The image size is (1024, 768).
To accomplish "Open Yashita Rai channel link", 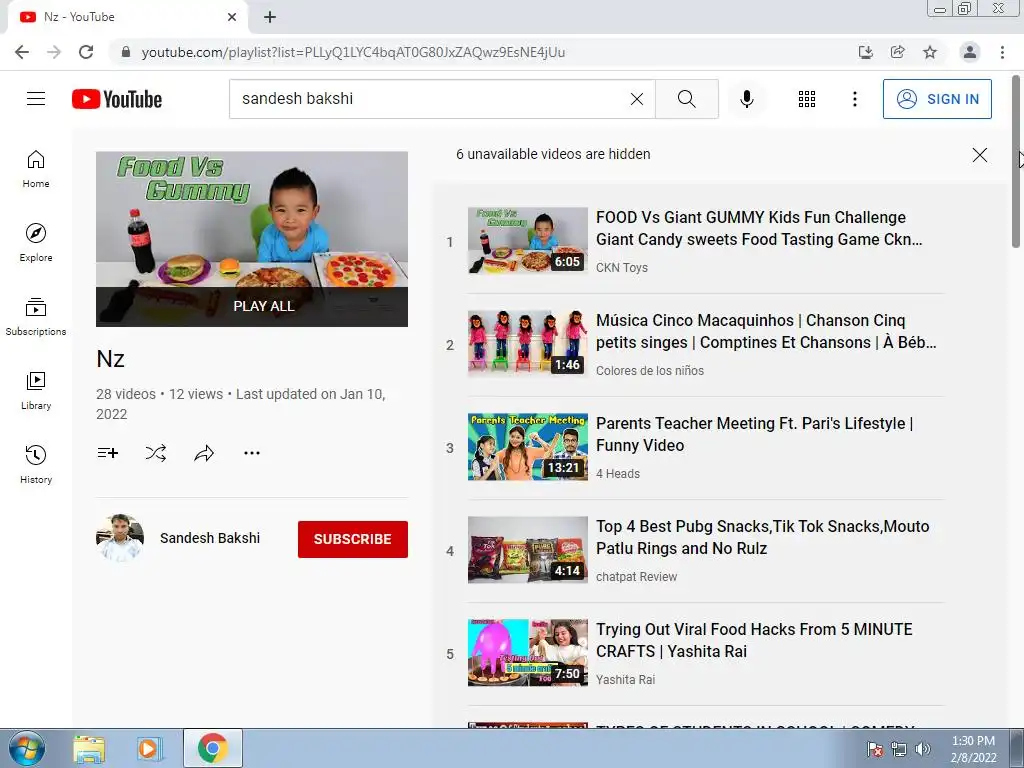I will pyautogui.click(x=625, y=679).
